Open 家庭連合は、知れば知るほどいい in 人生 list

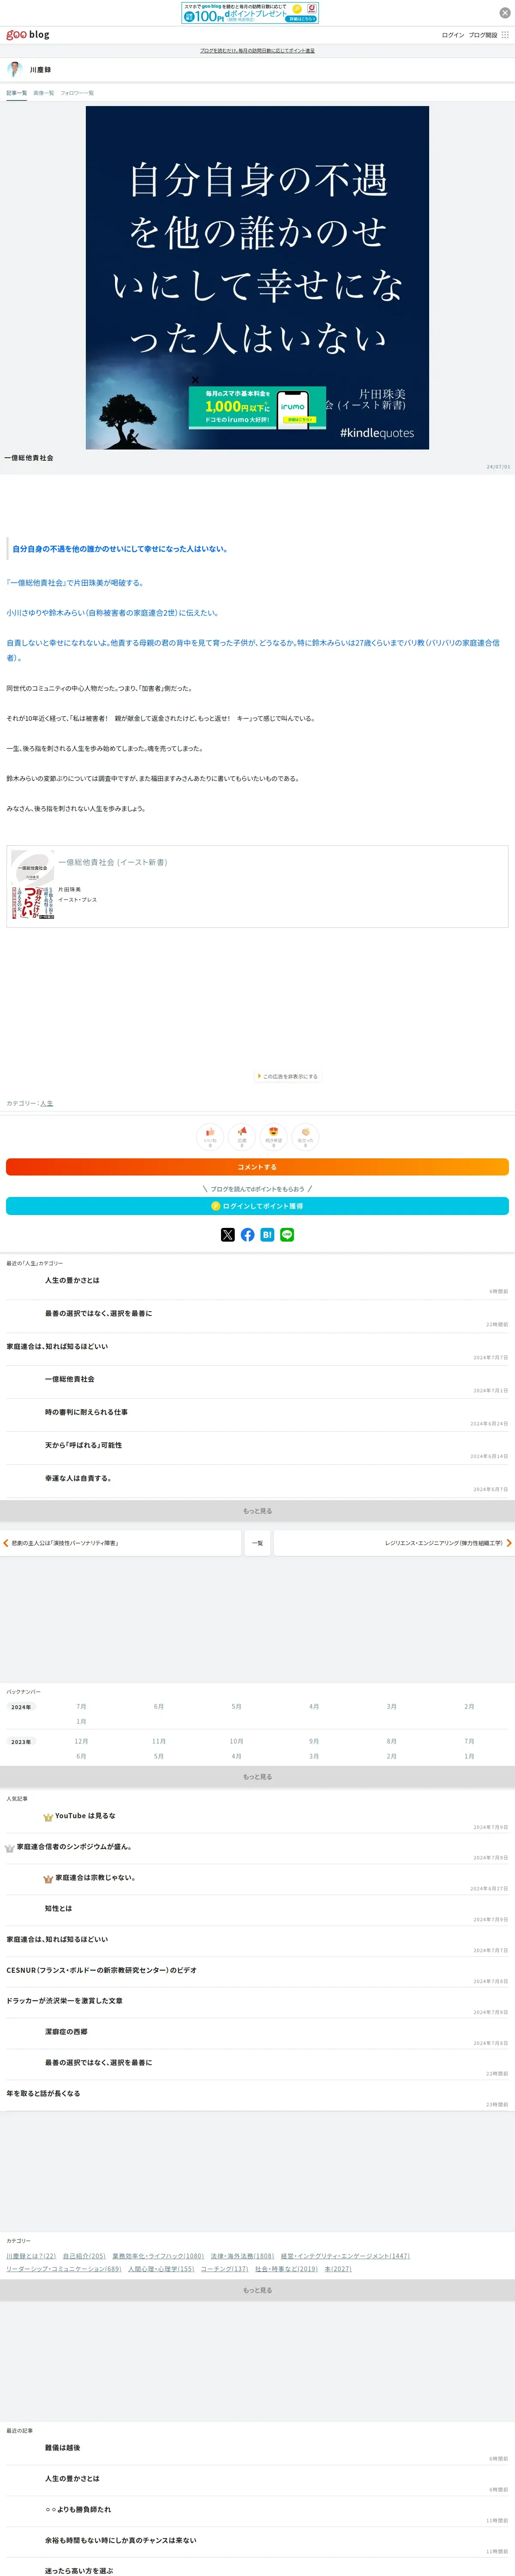(x=57, y=1346)
